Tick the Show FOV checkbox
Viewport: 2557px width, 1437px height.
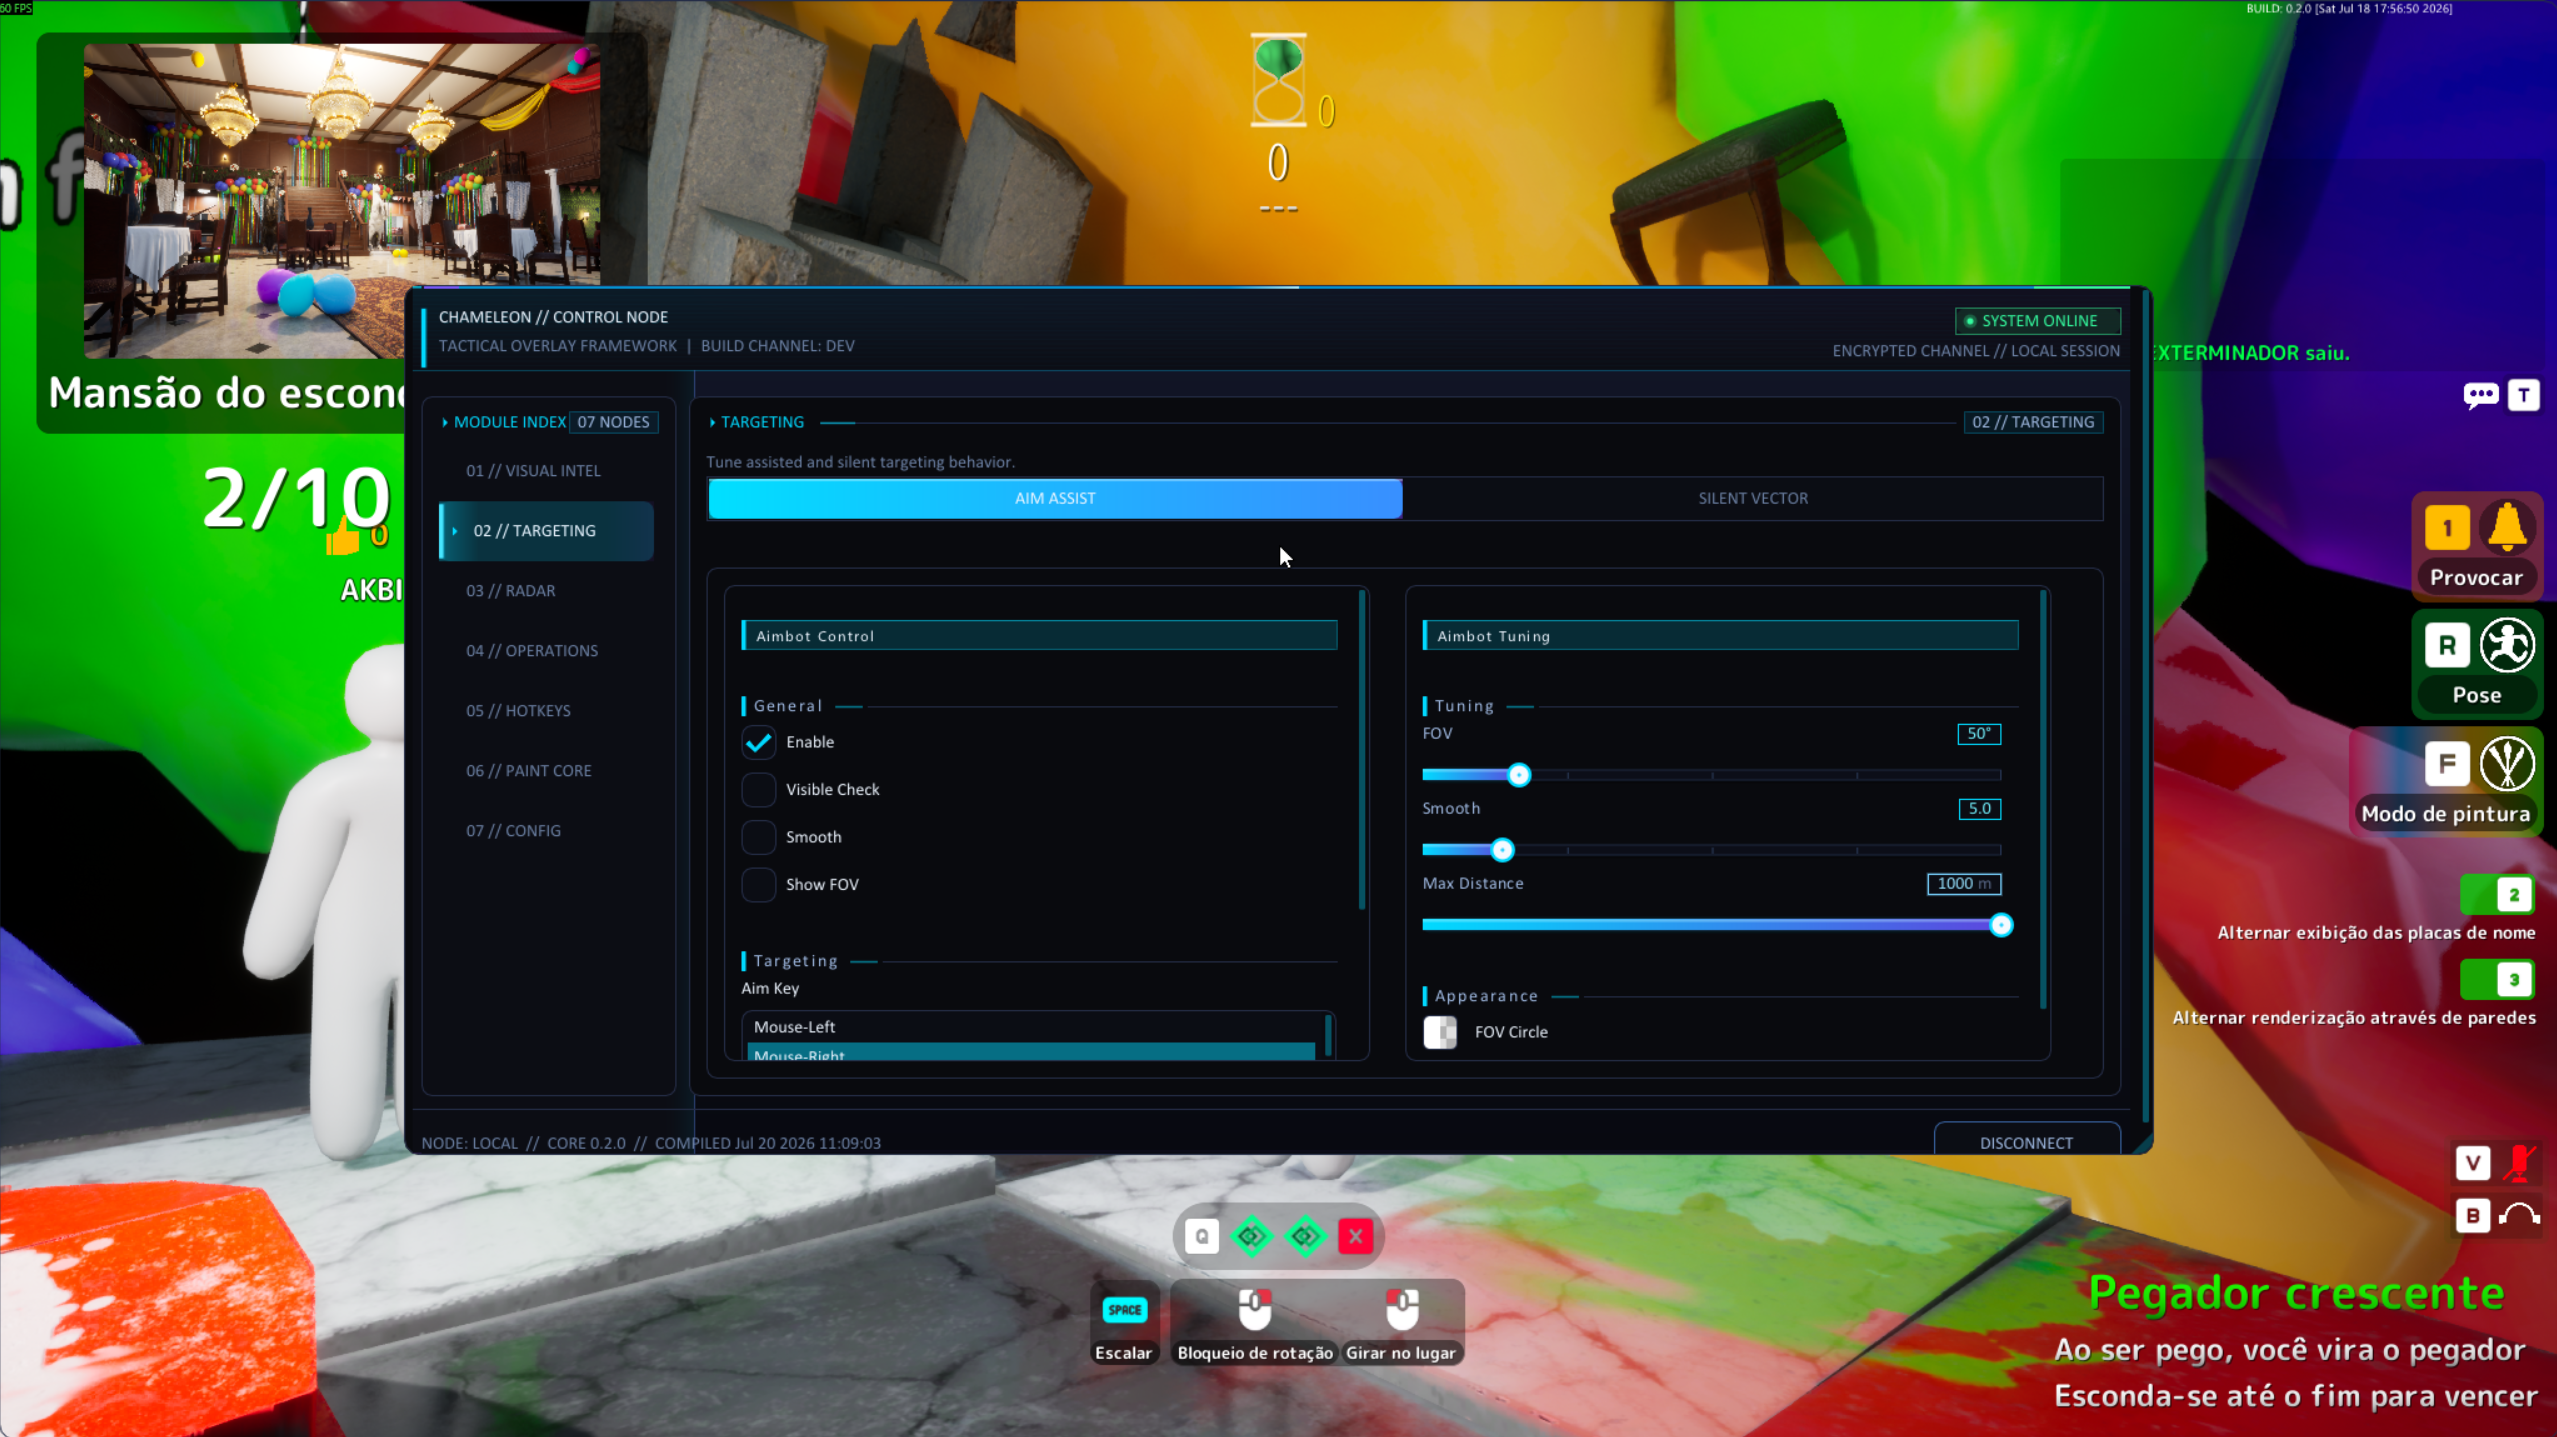point(758,885)
